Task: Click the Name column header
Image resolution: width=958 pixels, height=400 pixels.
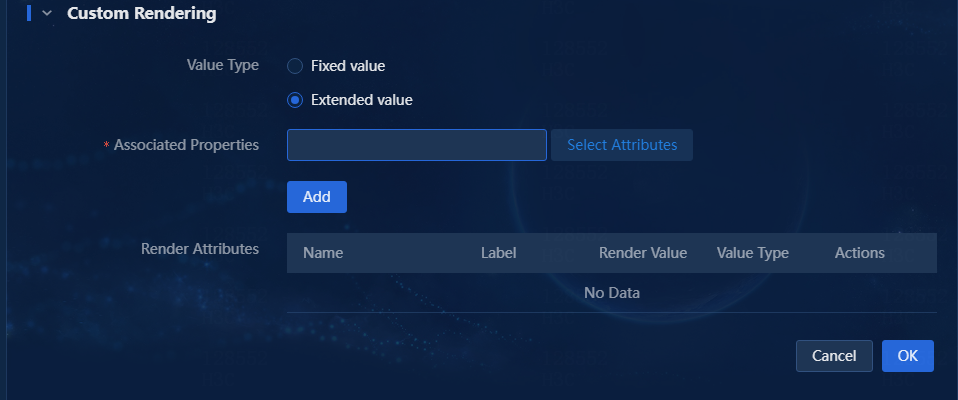Action: point(323,253)
